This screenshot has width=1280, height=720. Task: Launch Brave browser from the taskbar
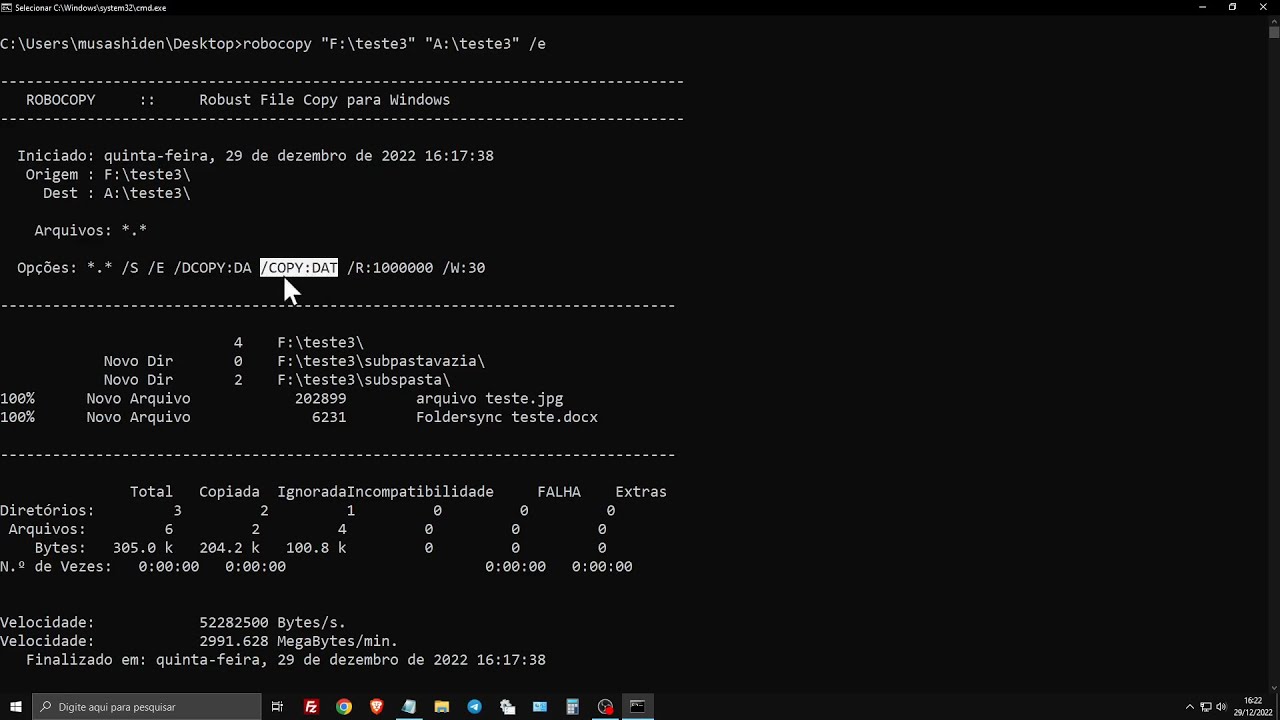tap(376, 707)
